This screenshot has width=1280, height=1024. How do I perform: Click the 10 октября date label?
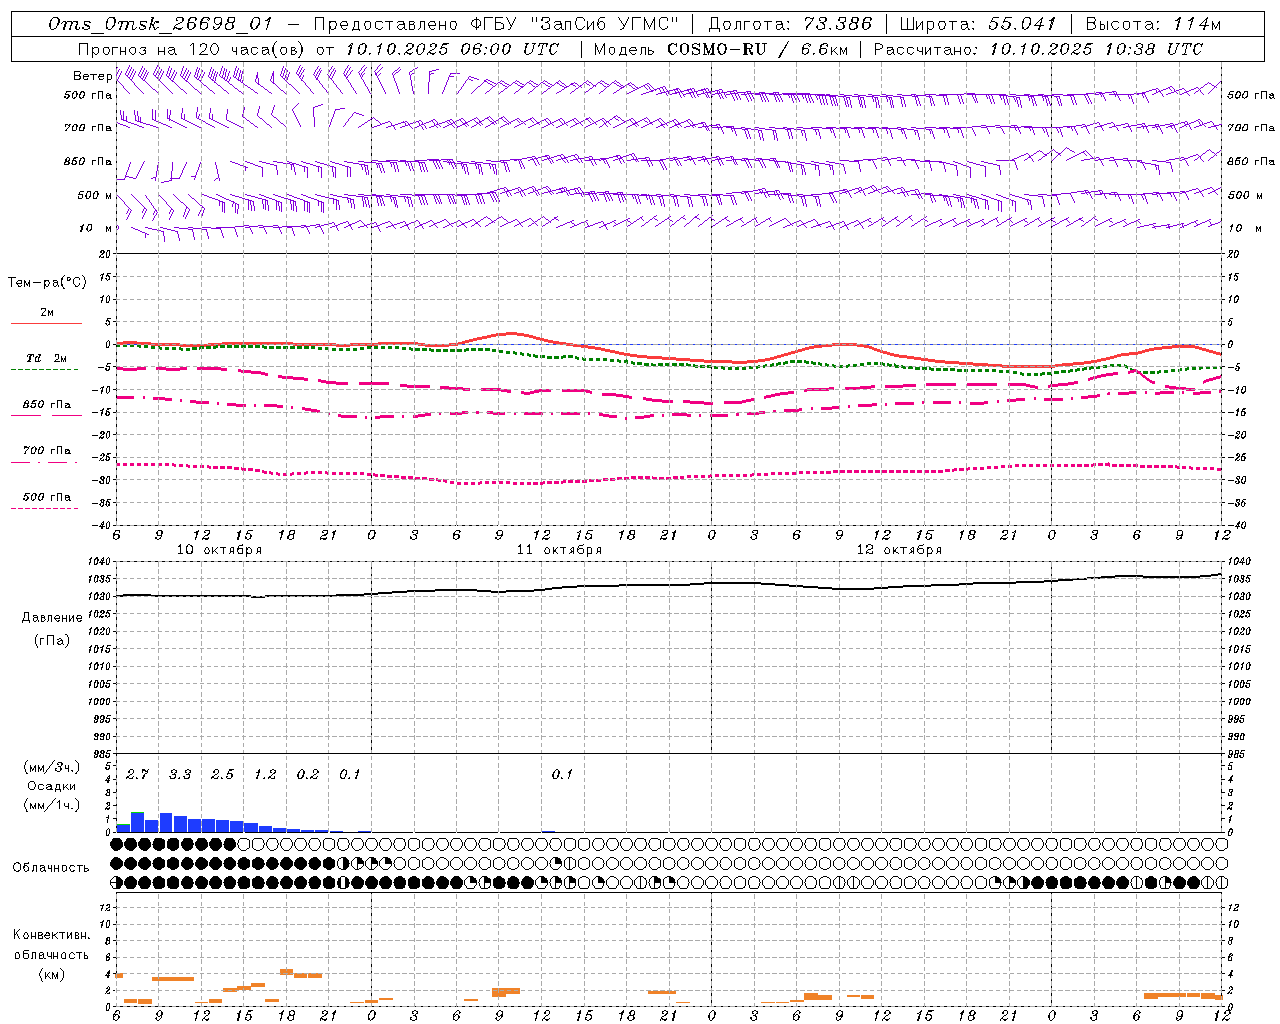(219, 550)
